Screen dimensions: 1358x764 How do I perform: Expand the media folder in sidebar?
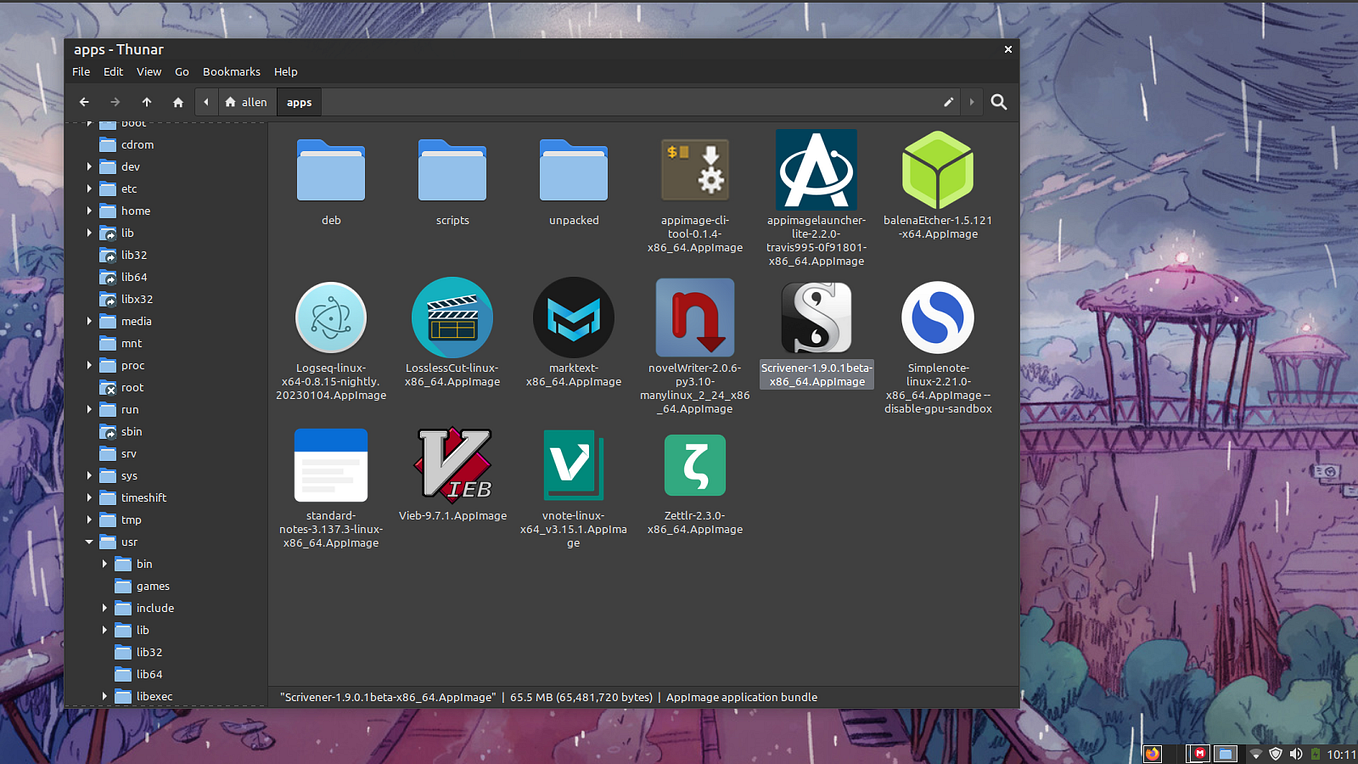(x=89, y=321)
